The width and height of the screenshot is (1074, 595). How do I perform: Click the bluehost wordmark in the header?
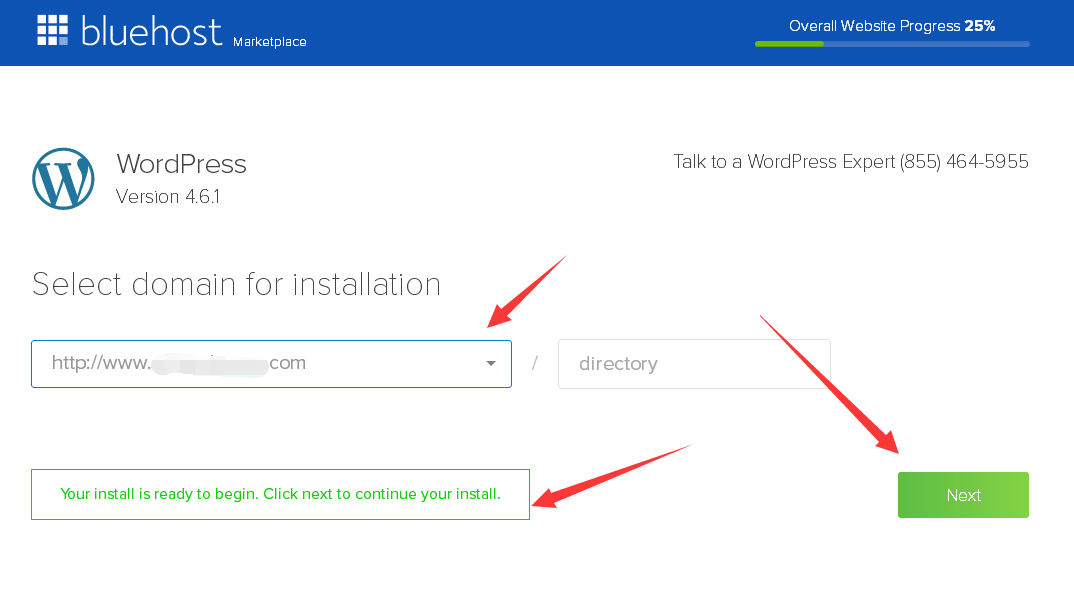[152, 31]
